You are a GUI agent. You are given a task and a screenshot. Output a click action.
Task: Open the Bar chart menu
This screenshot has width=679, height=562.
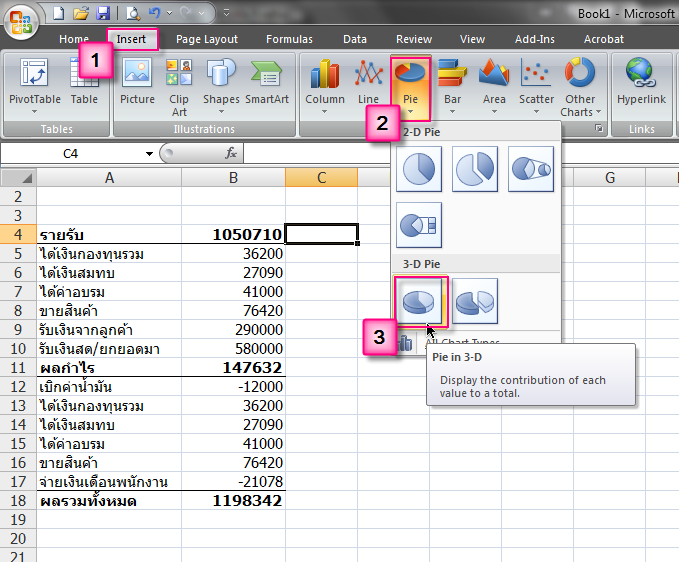point(452,87)
